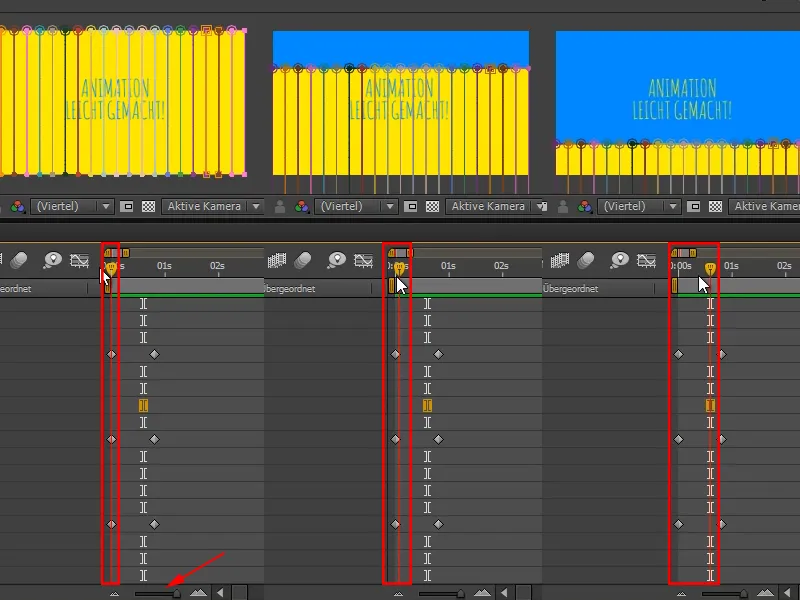Click the 01s ruler label in left timeline
This screenshot has width=800, height=600.
164,266
